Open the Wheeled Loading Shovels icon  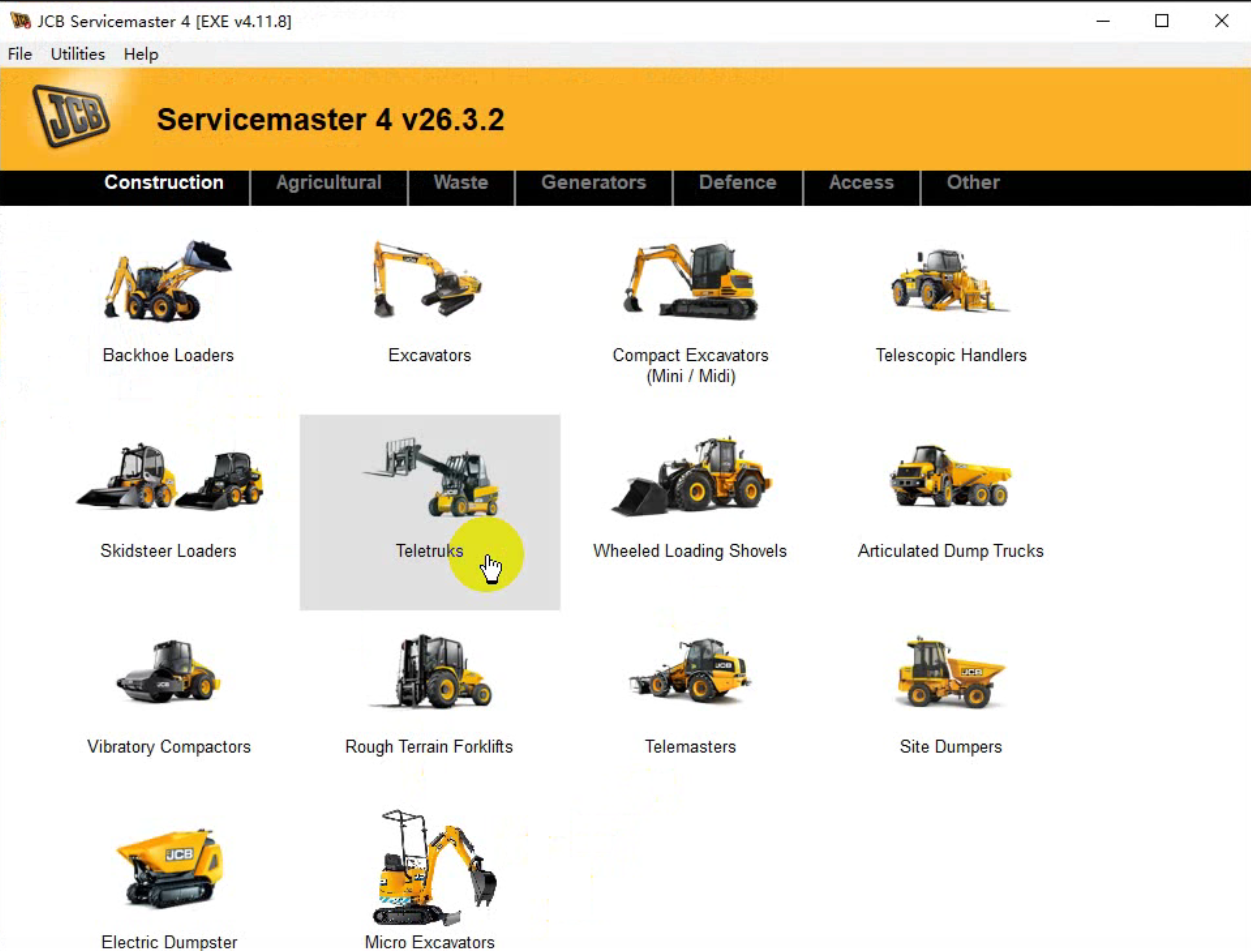coord(692,477)
